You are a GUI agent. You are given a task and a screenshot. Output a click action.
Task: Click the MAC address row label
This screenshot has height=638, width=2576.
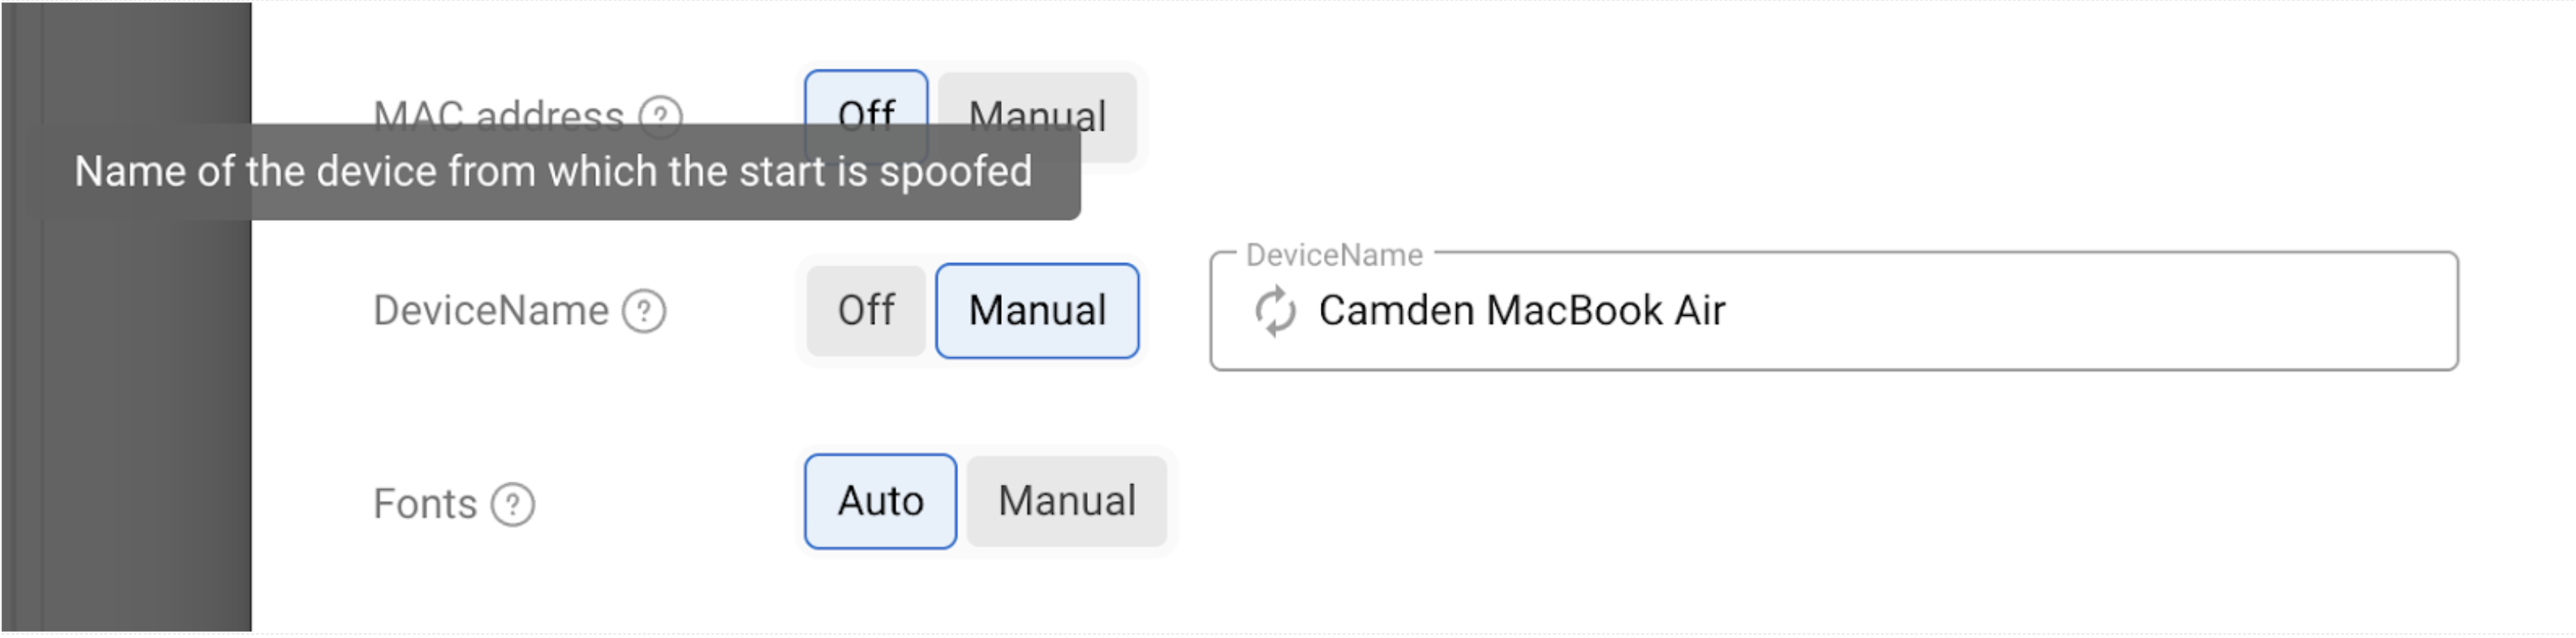[x=498, y=111]
